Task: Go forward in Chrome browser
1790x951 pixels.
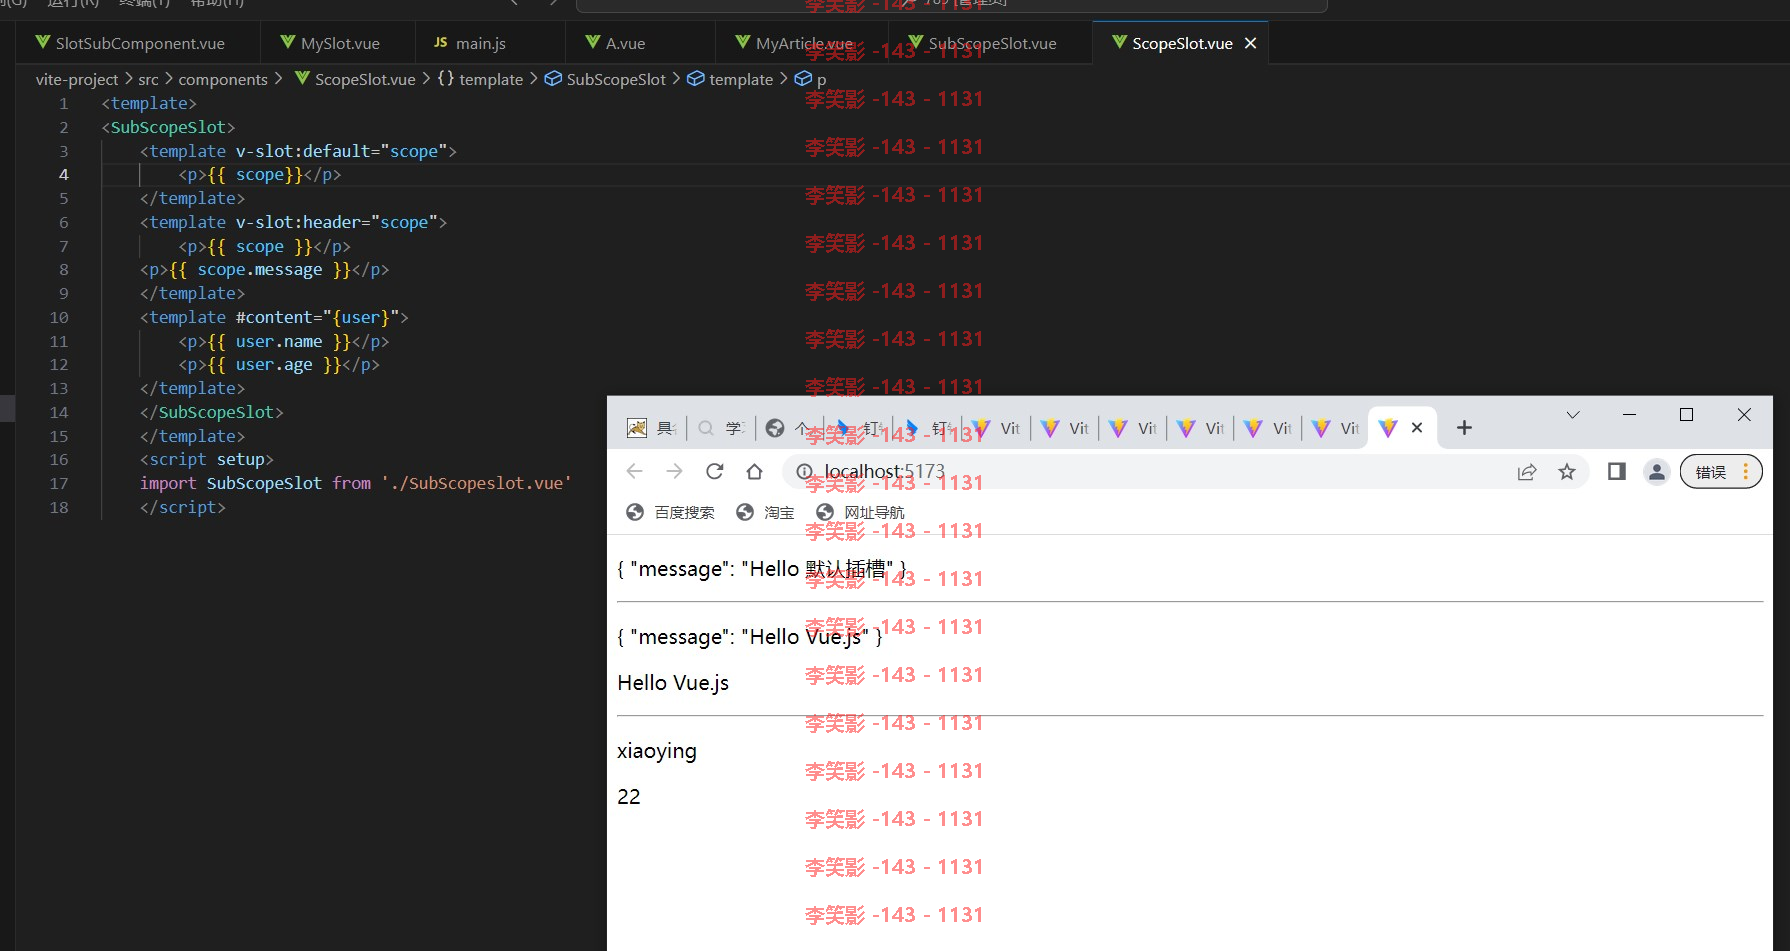Action: pos(674,471)
